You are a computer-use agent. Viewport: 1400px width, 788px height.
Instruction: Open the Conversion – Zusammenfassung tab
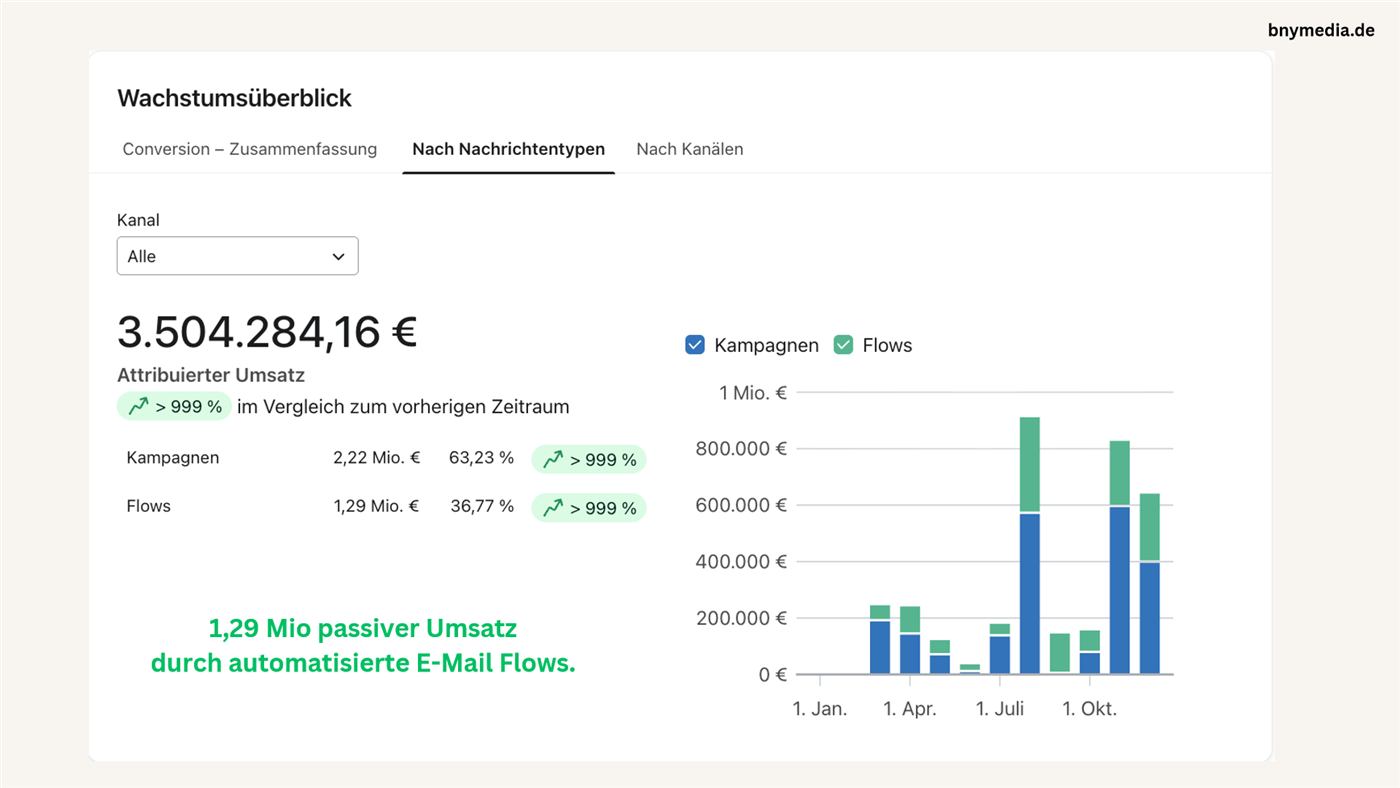(x=250, y=149)
